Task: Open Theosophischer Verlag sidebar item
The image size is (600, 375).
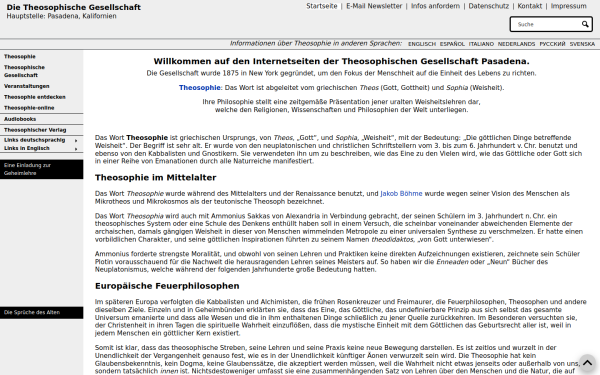Action: tap(35, 130)
